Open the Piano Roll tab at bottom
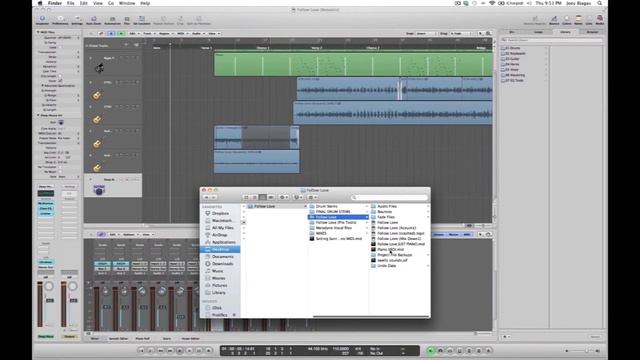This screenshot has height=360, width=640. pyautogui.click(x=142, y=338)
